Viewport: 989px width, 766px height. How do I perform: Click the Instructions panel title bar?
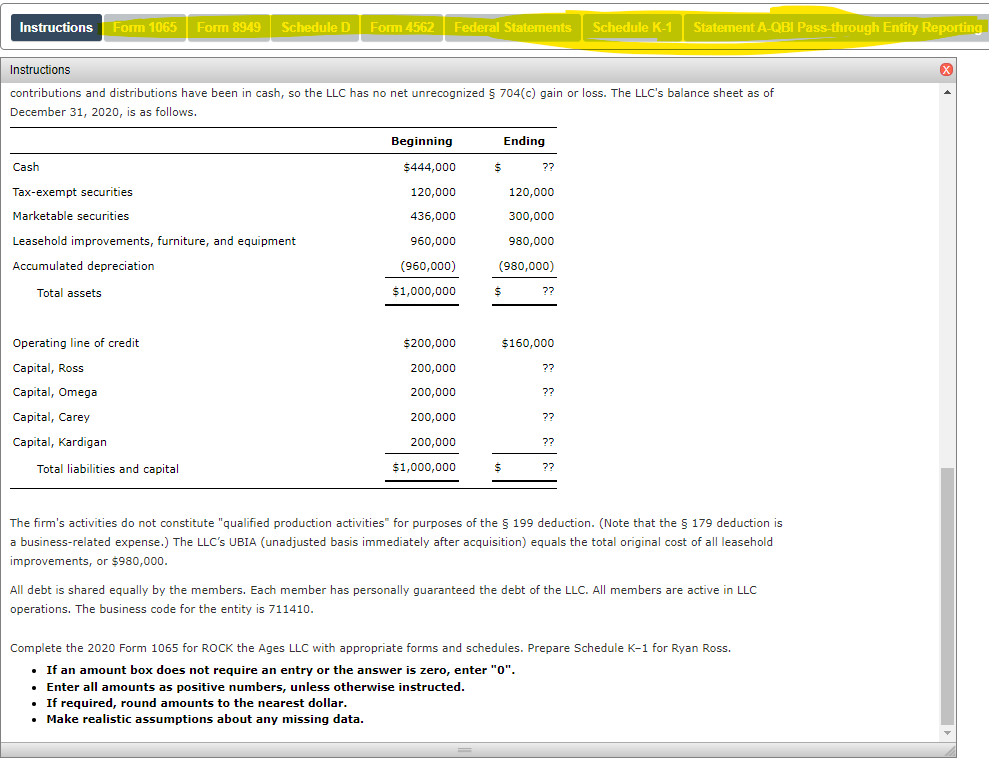tap(300, 69)
